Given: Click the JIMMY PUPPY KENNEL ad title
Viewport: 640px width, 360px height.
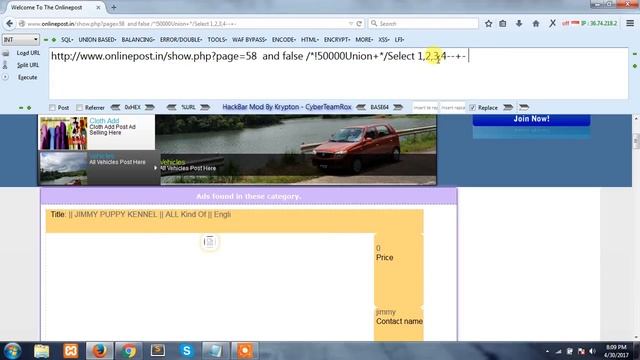Looking at the screenshot, I should point(150,214).
